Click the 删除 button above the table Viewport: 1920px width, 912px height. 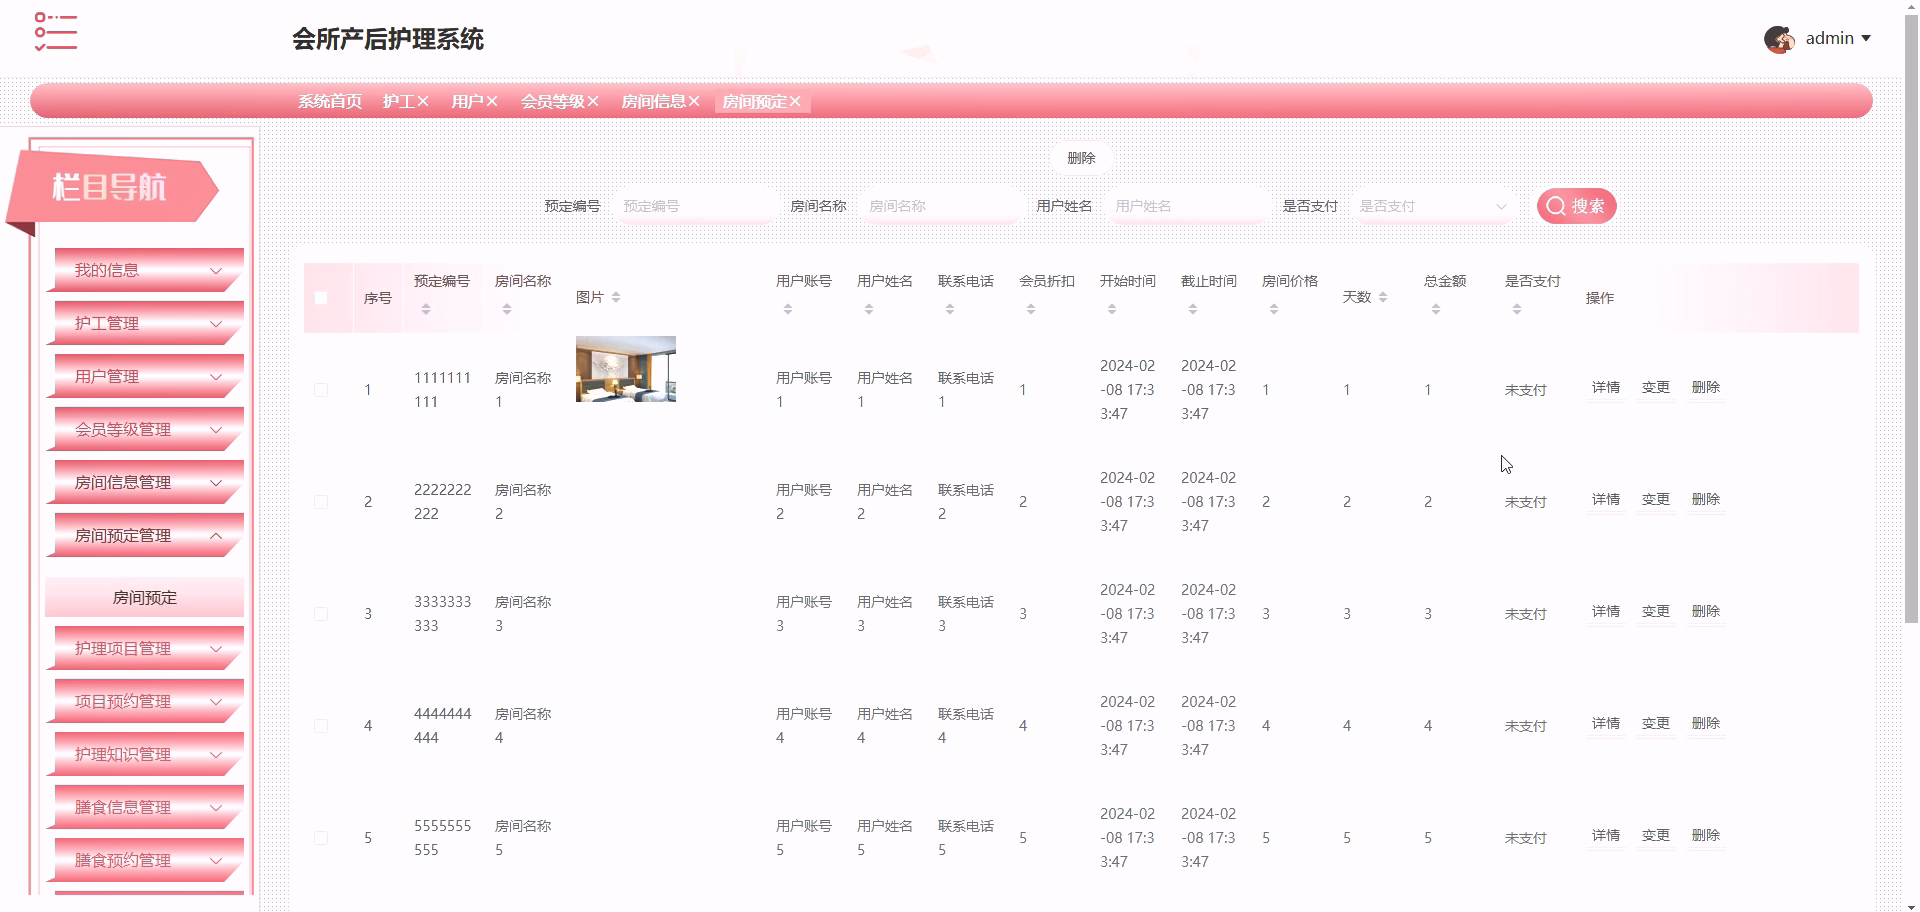coord(1082,158)
